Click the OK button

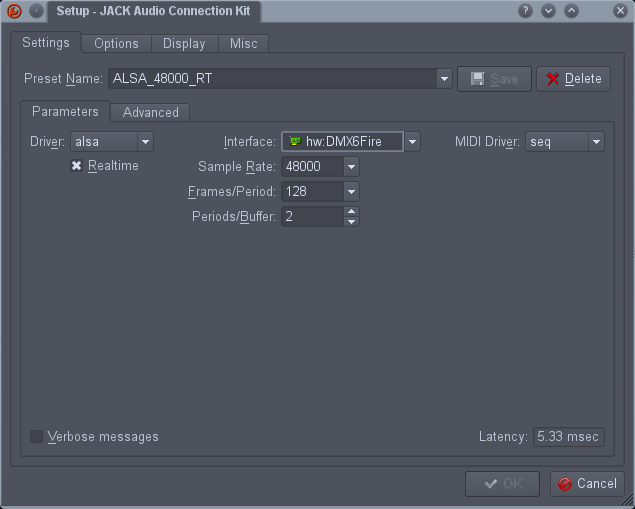502,484
